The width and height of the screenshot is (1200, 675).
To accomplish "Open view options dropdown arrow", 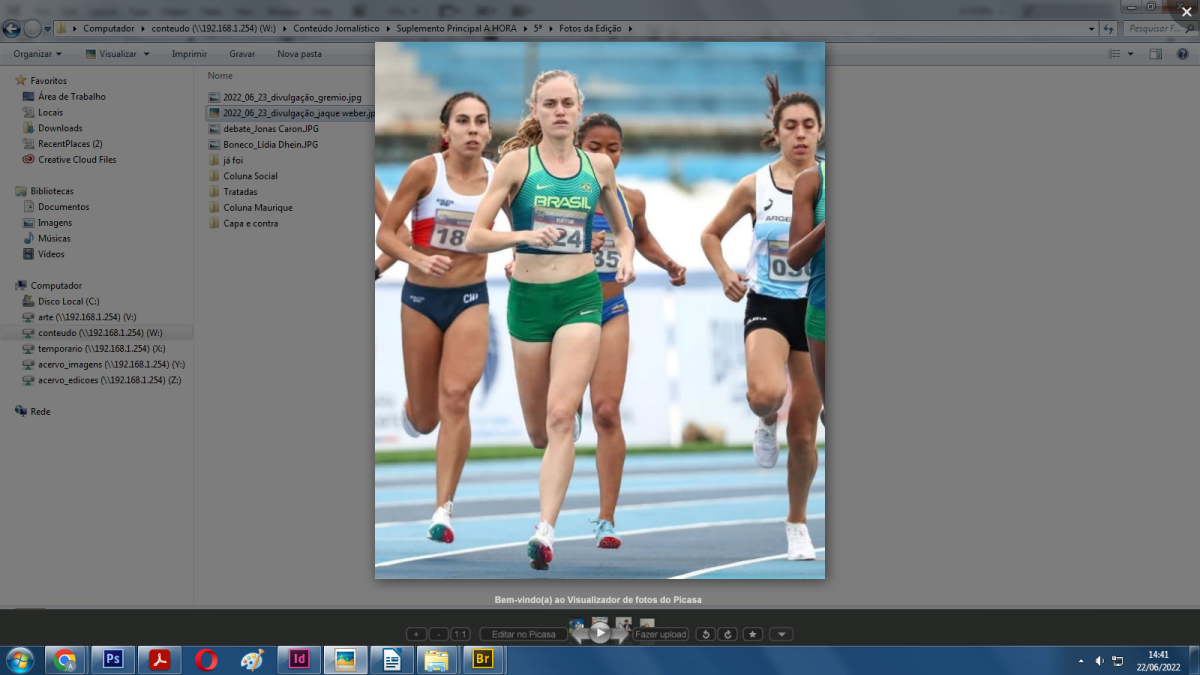I will (1130, 54).
